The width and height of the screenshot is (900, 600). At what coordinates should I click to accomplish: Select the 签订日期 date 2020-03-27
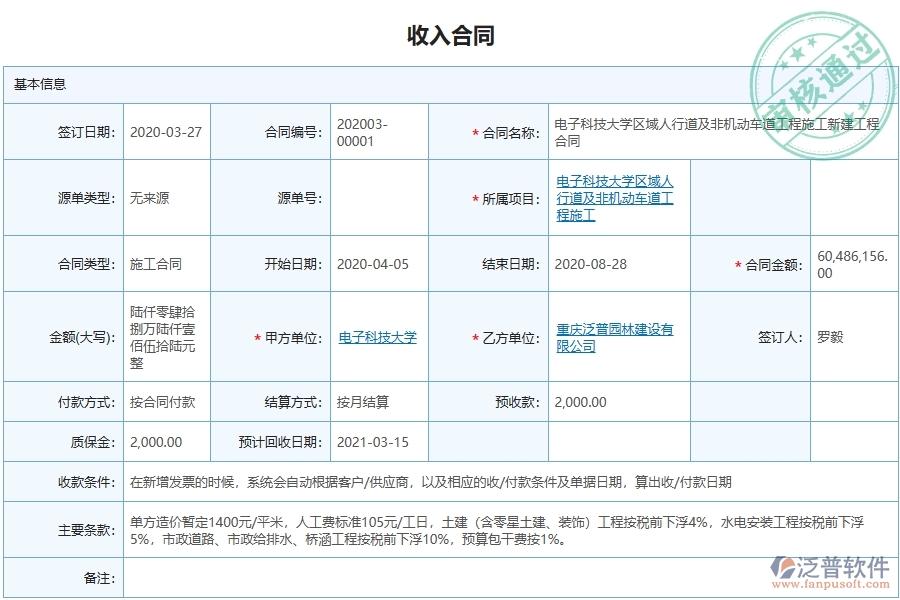tap(163, 131)
